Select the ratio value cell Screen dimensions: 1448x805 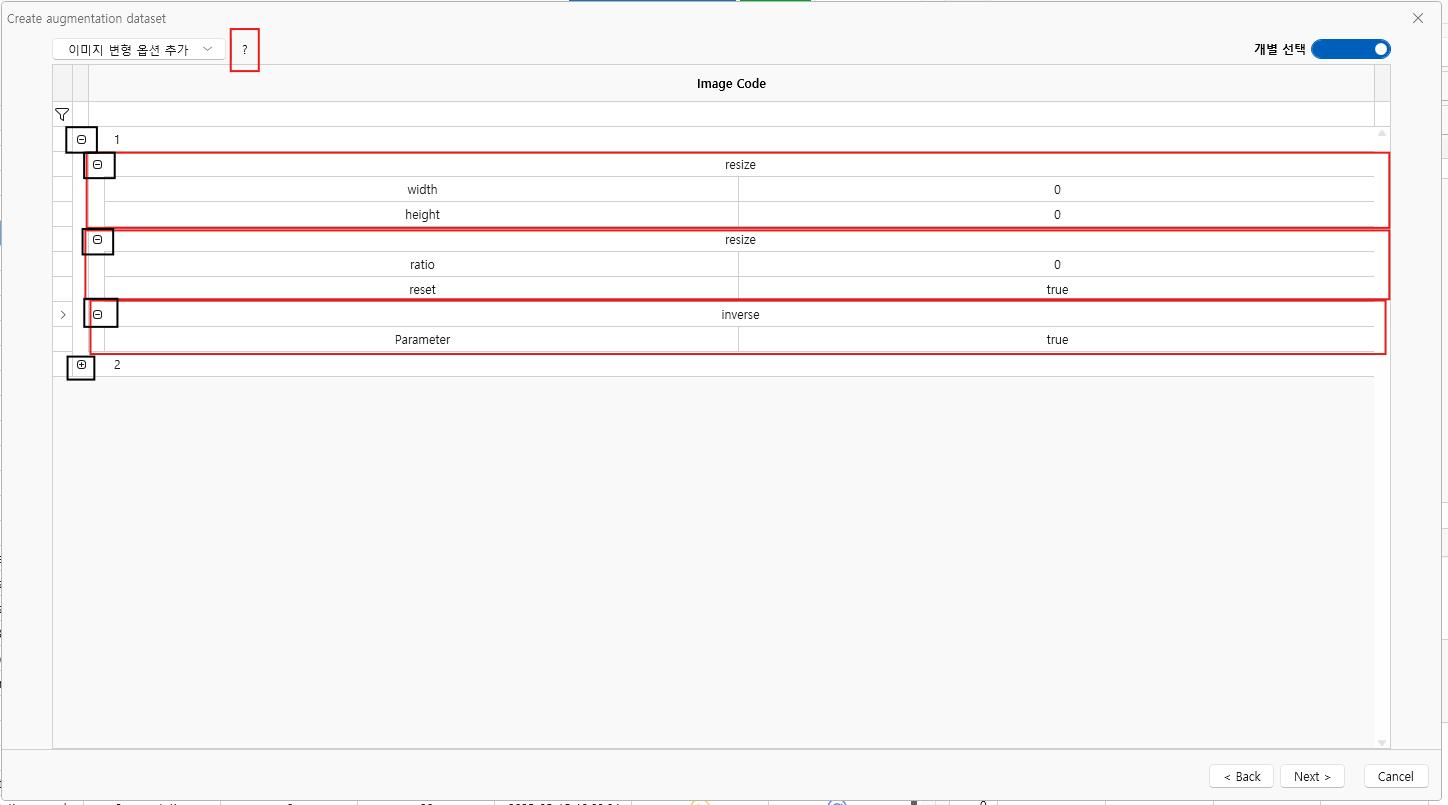tap(1056, 265)
